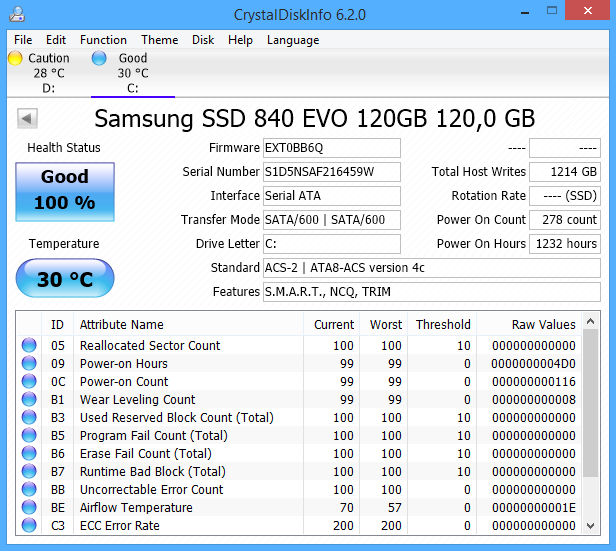Click the Attribute Name column header
The image size is (616, 551).
[x=188, y=324]
